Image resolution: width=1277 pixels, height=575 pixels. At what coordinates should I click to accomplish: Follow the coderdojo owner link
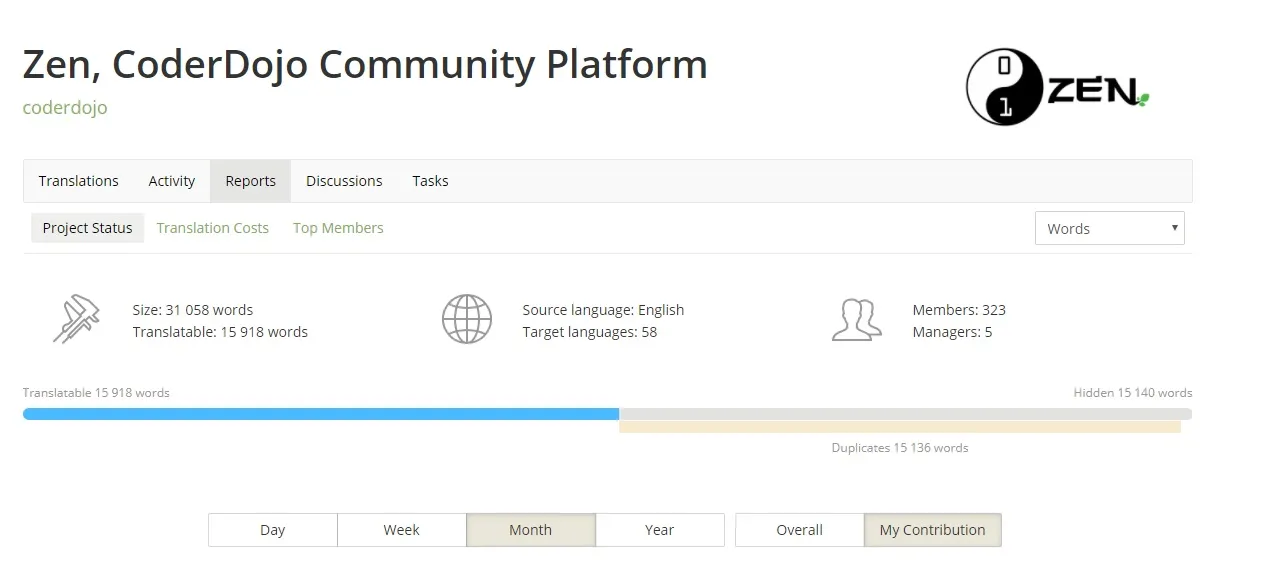[x=65, y=107]
